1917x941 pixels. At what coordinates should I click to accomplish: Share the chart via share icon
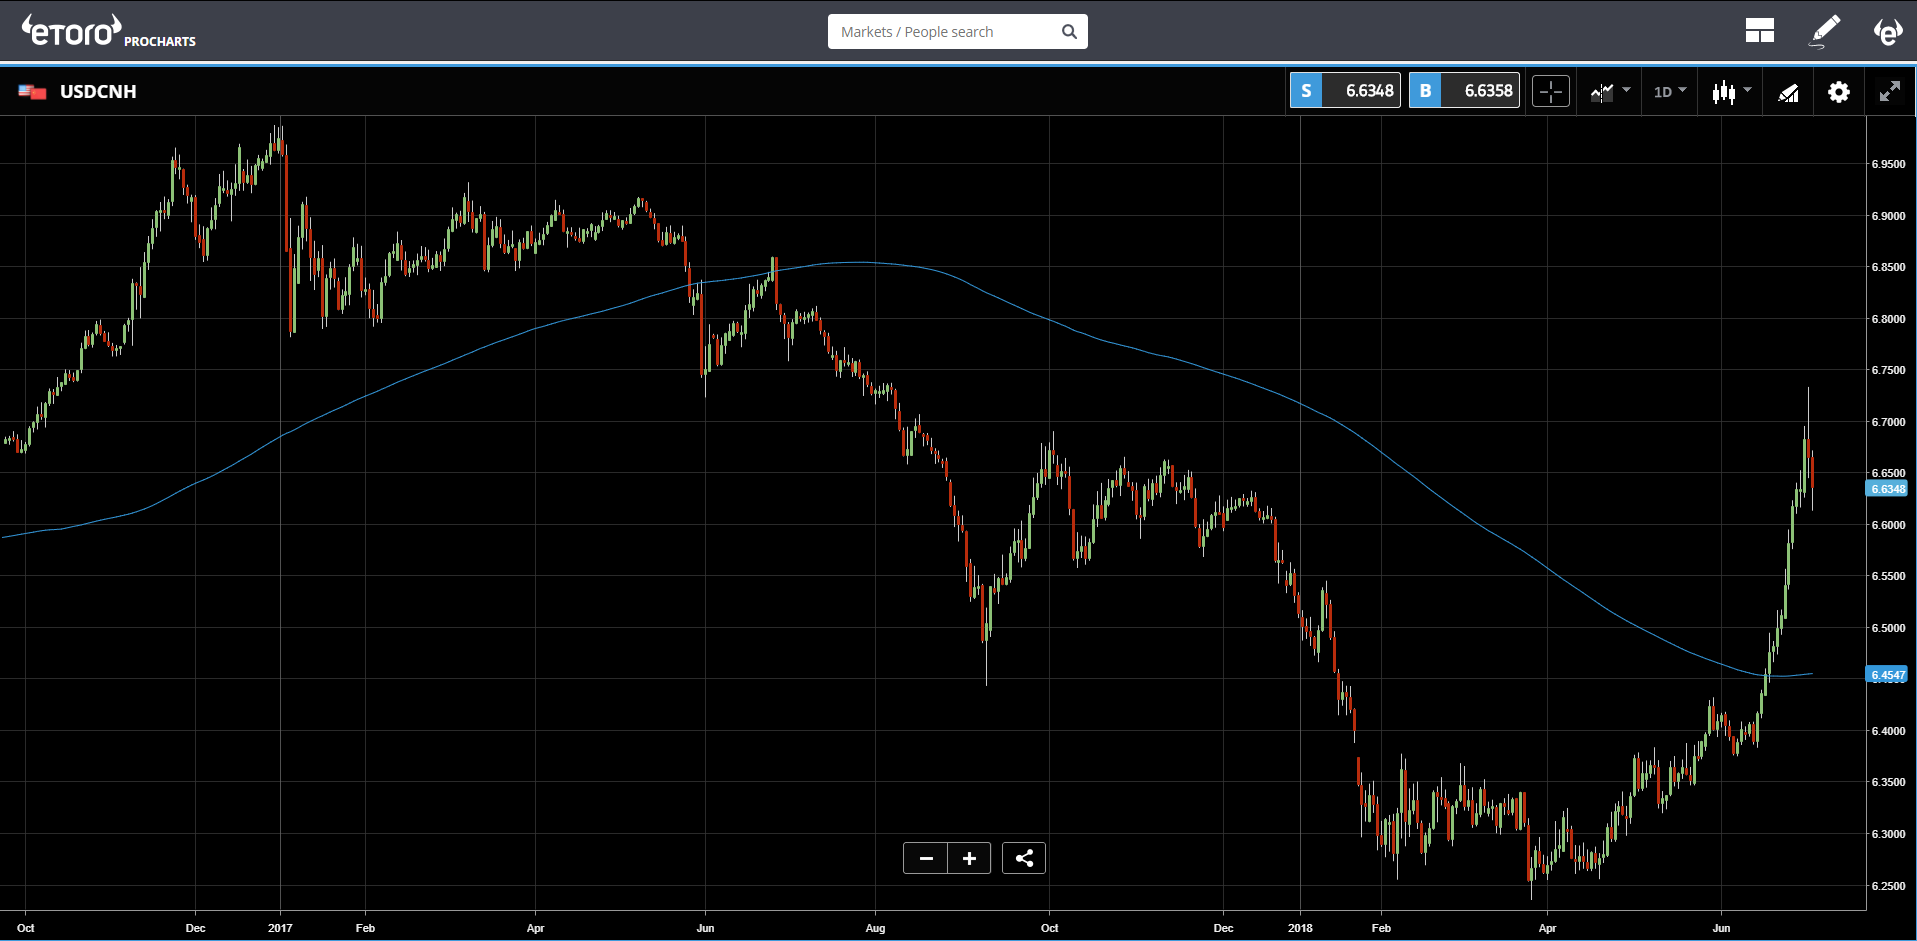point(1023,858)
